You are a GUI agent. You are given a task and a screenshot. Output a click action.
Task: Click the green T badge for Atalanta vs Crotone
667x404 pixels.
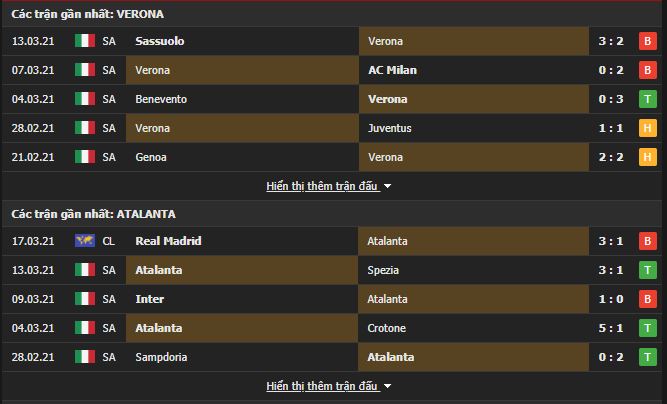click(647, 328)
